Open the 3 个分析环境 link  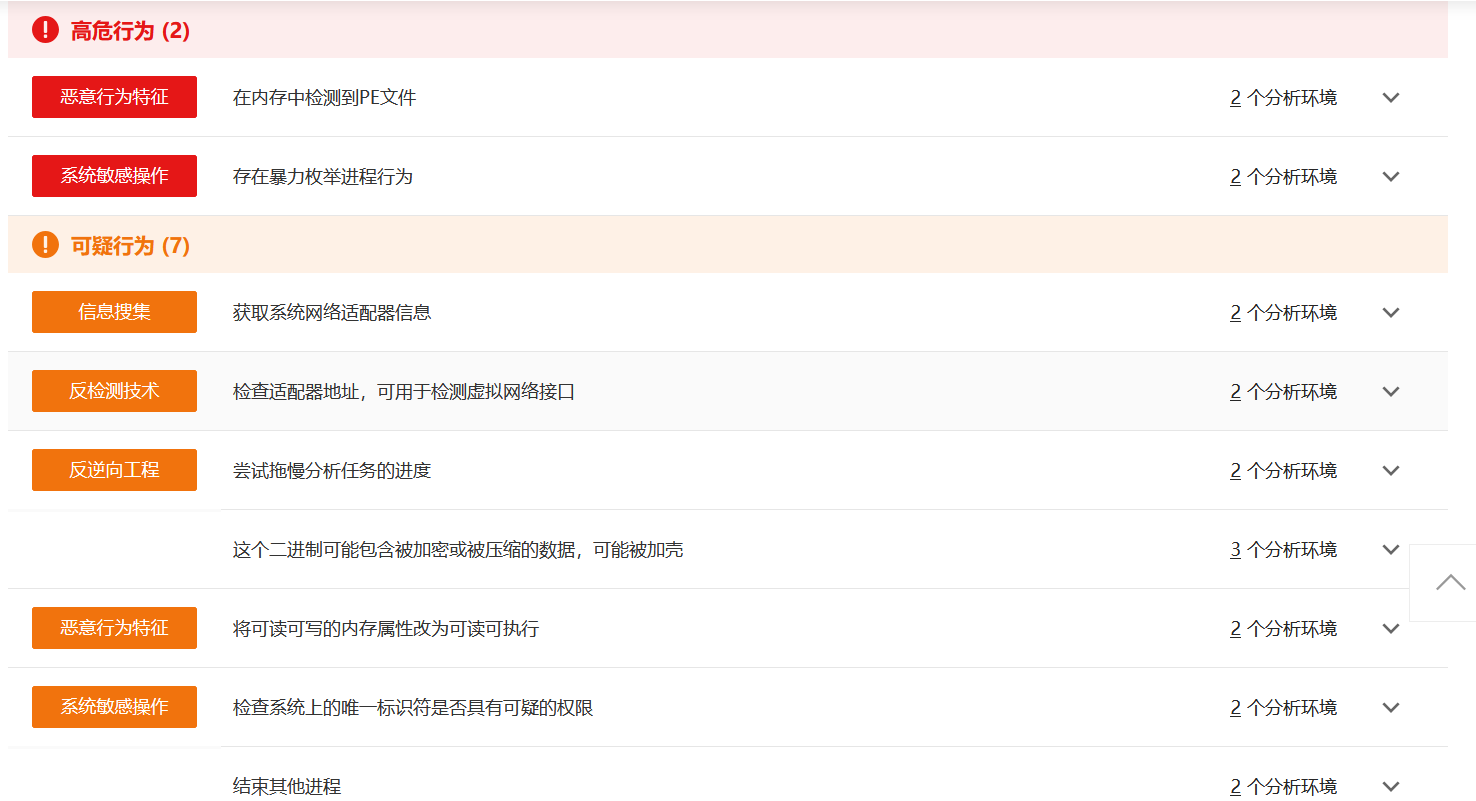coord(1283,550)
